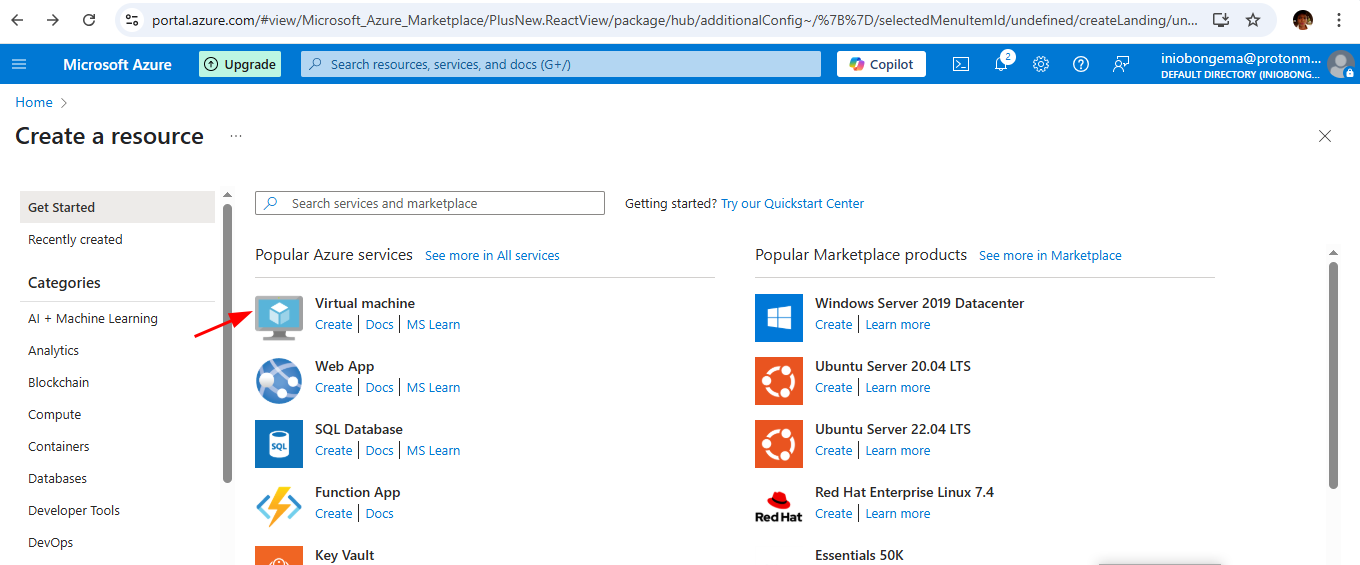Click the SQL Database service icon
Image resolution: width=1360 pixels, height=565 pixels.
coord(279,444)
